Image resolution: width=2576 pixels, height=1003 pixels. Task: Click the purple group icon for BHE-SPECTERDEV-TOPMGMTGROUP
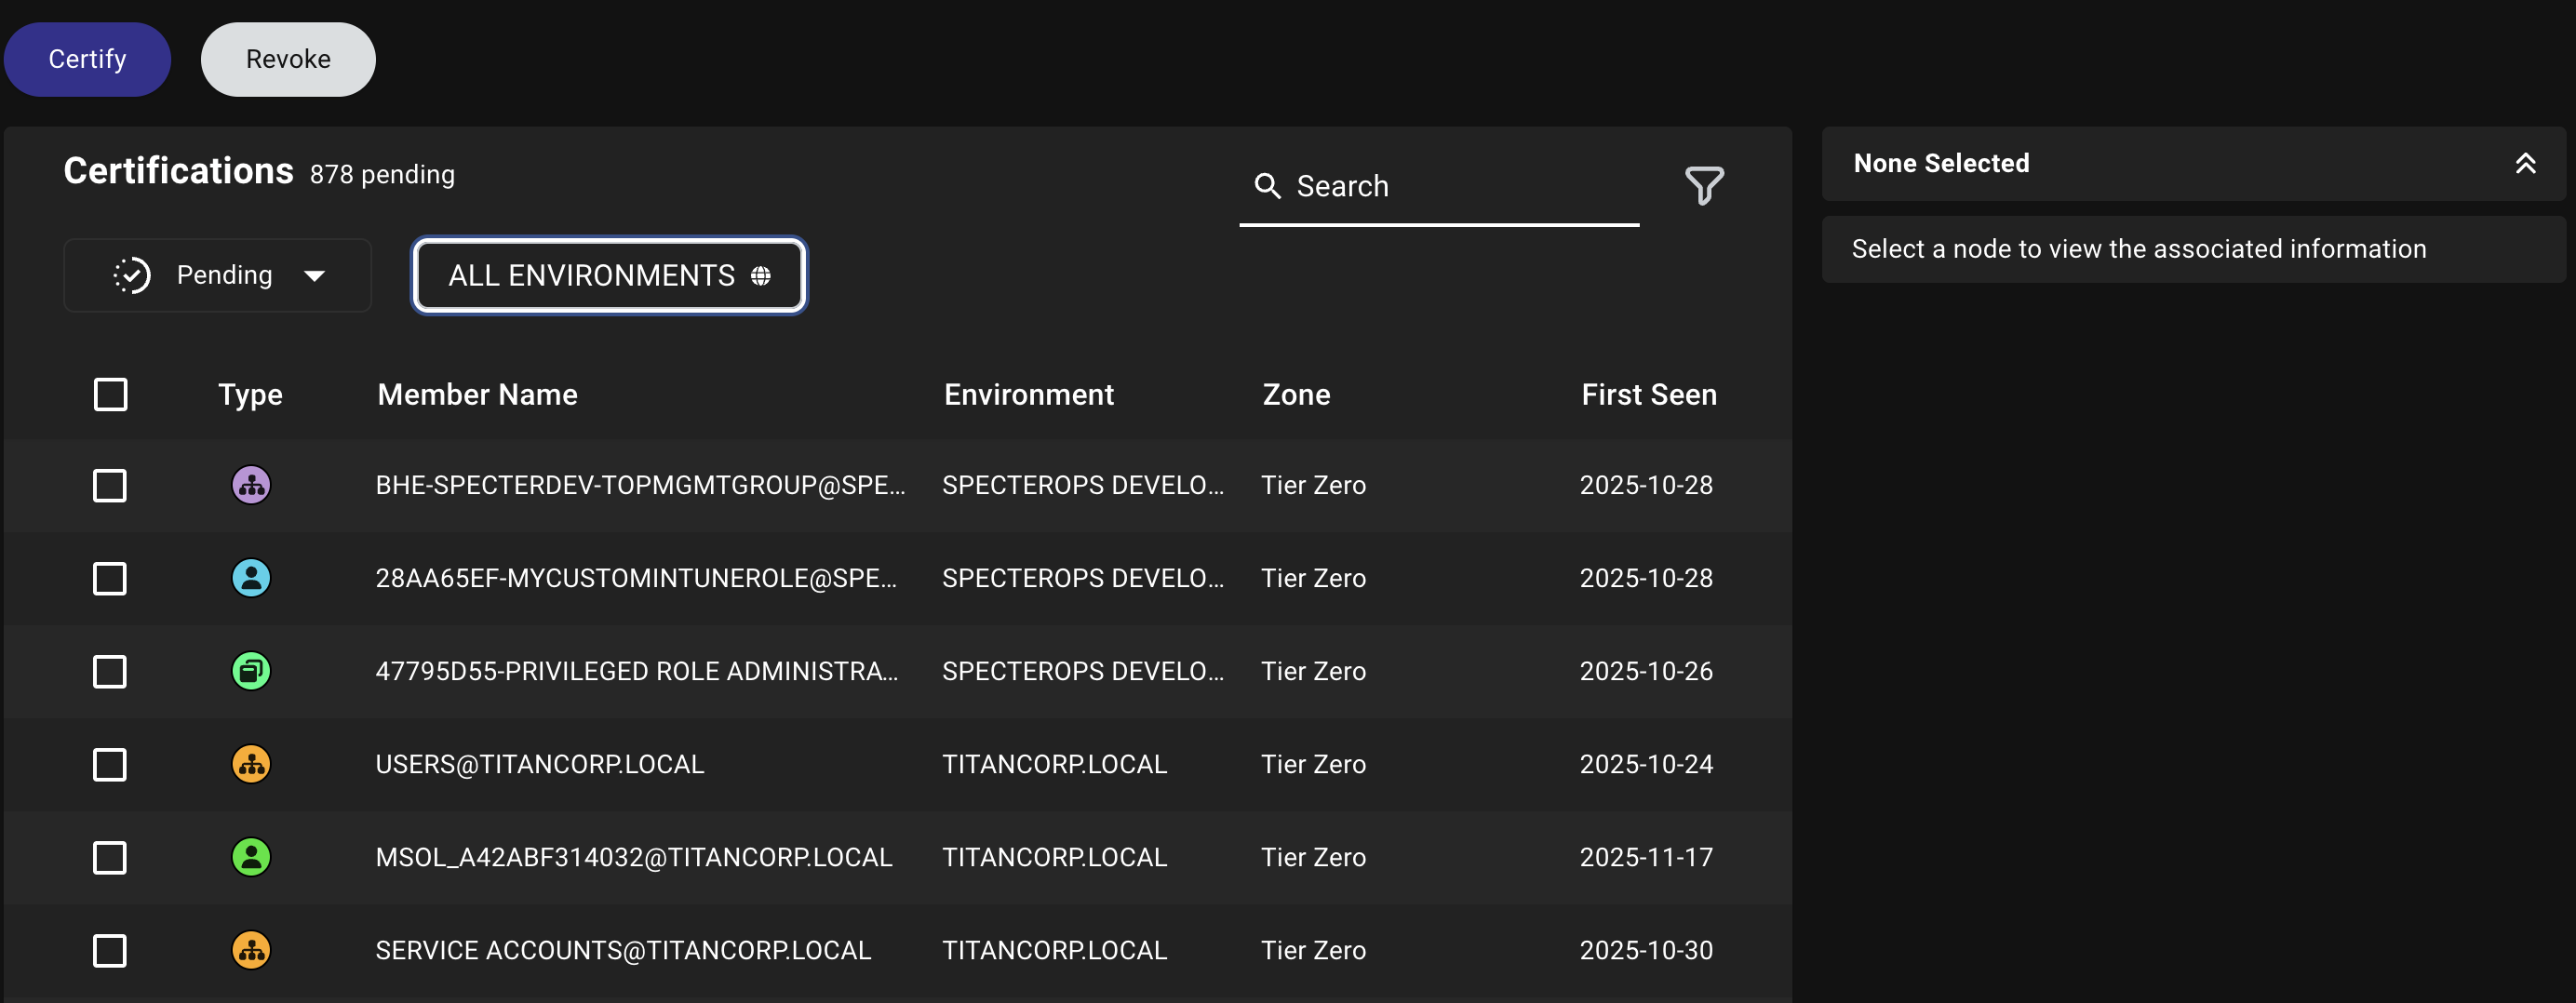250,485
